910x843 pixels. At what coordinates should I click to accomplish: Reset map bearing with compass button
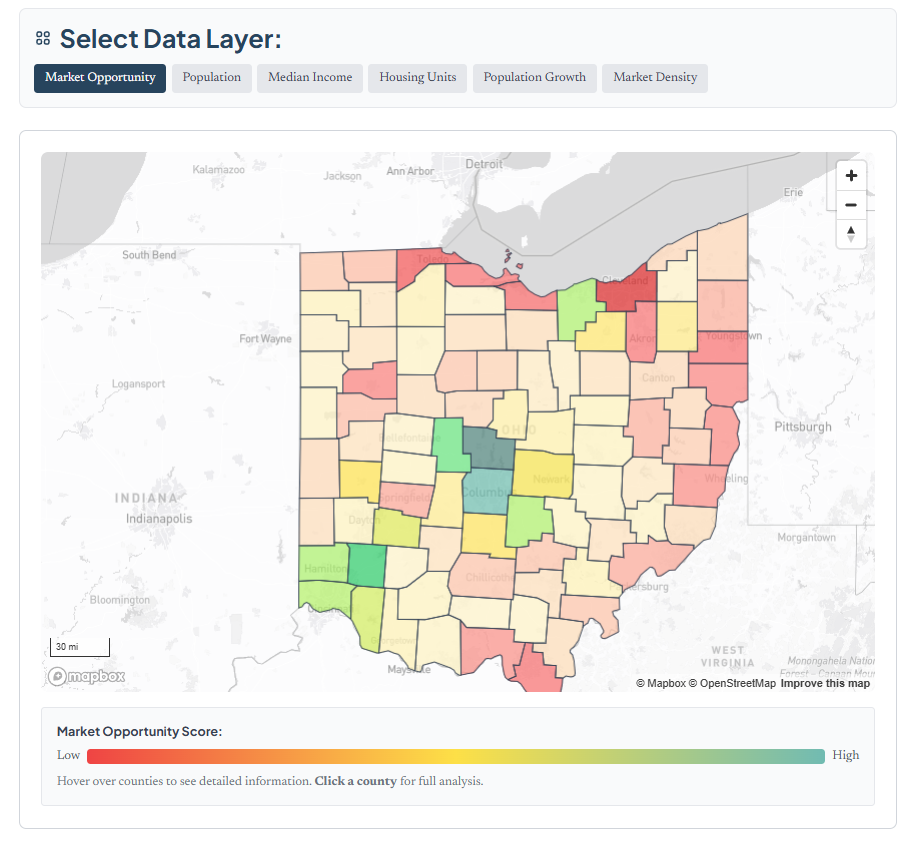(x=851, y=234)
